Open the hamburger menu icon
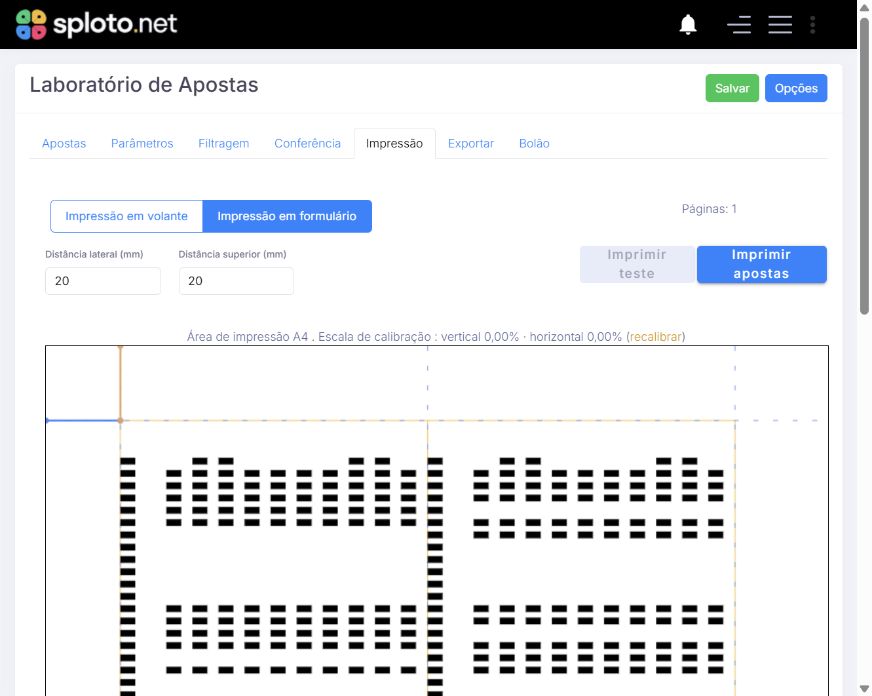872x696 pixels. 780,24
